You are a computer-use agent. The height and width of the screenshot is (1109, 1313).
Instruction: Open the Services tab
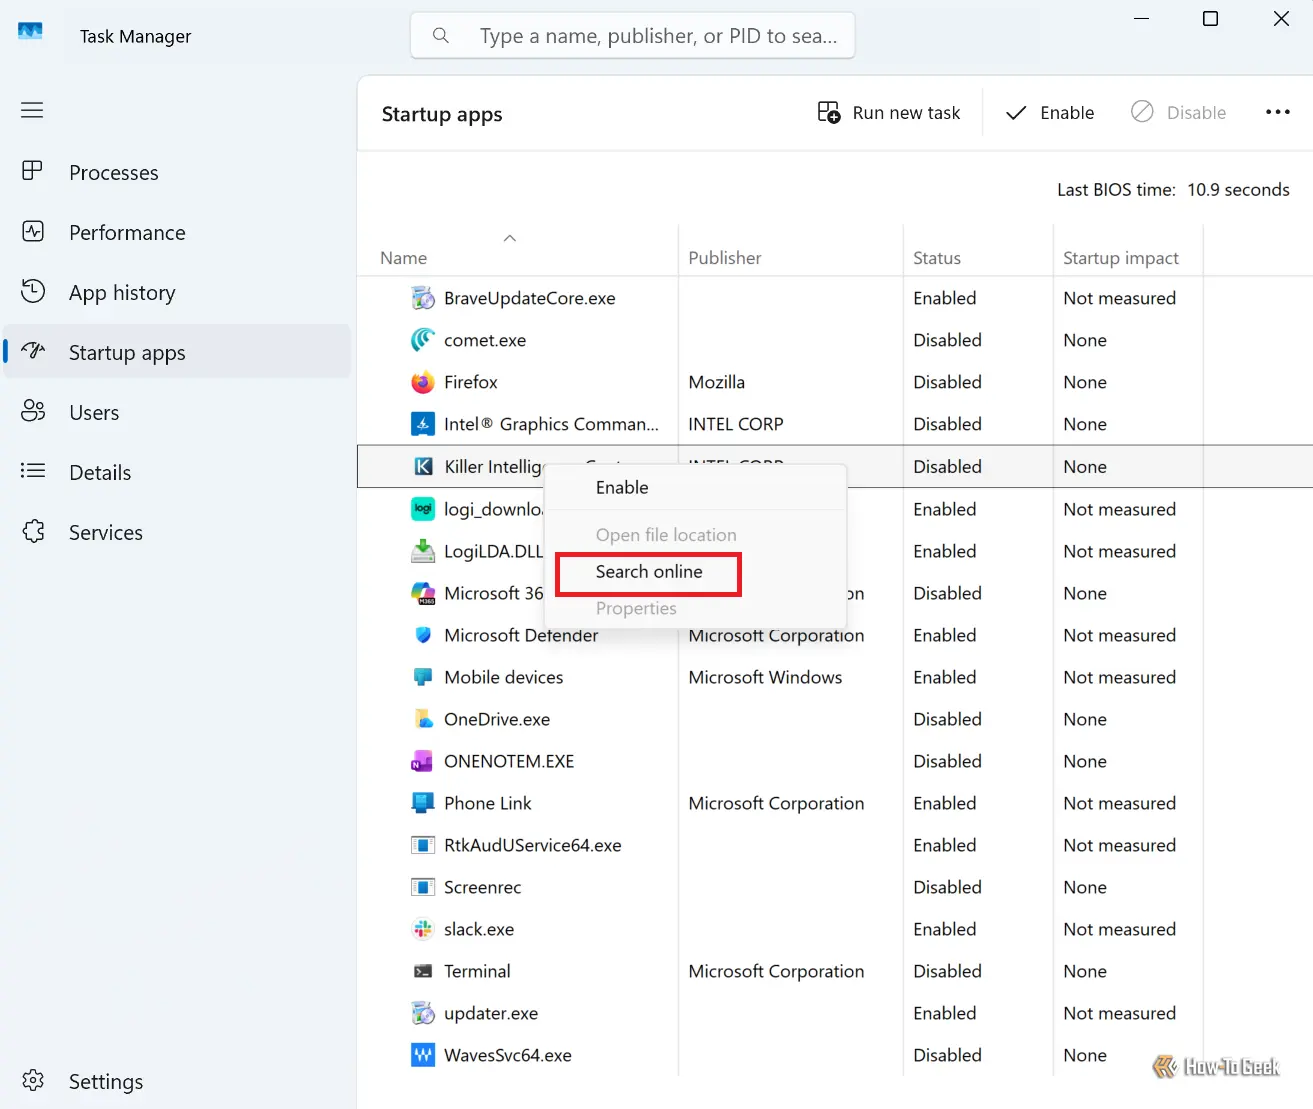tap(178, 532)
